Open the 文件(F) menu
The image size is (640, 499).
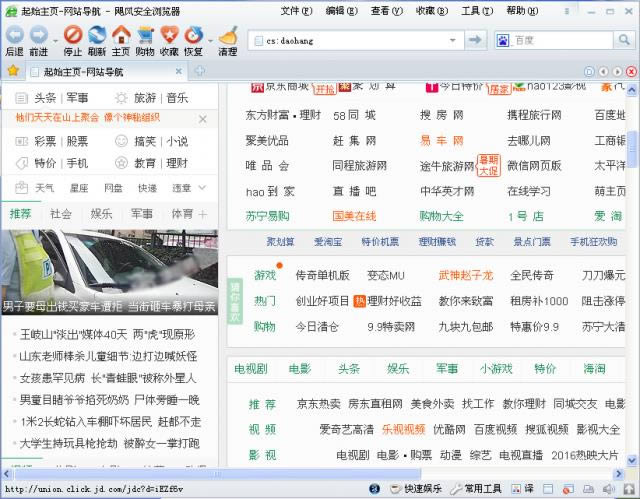click(296, 11)
